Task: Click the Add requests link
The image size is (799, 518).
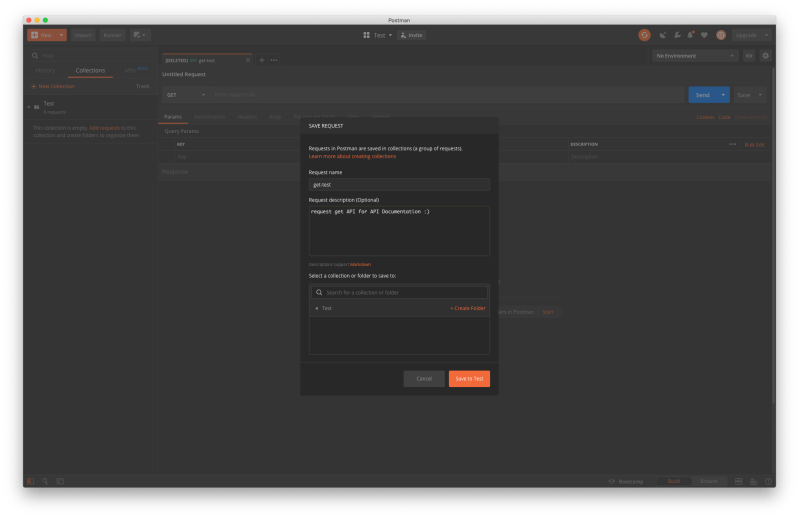Action: [104, 128]
